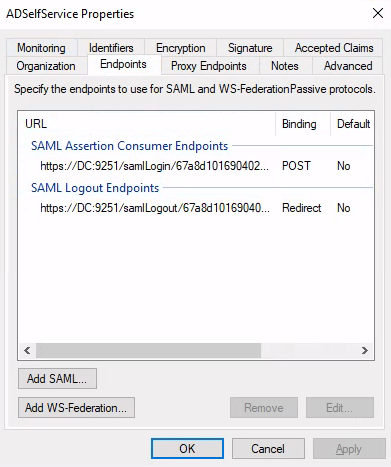The image size is (391, 467).
Task: Select the samlLogin POST endpoint row
Action: click(x=195, y=166)
